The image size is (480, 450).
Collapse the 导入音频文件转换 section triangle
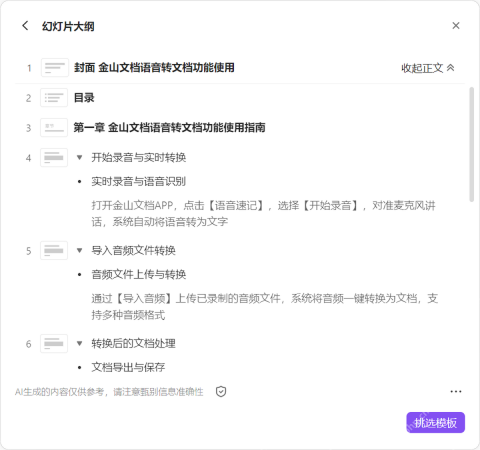79,250
